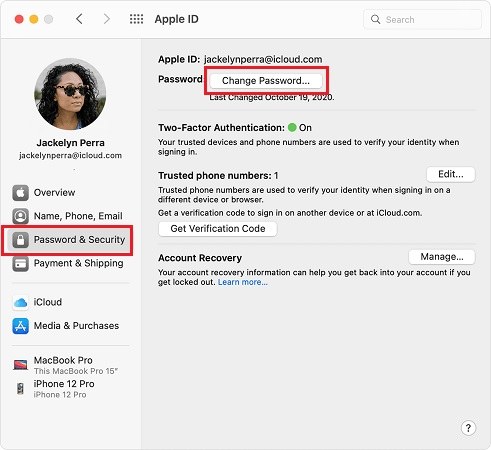Click 'Last Changed October 19, 2020' text

coord(272,98)
